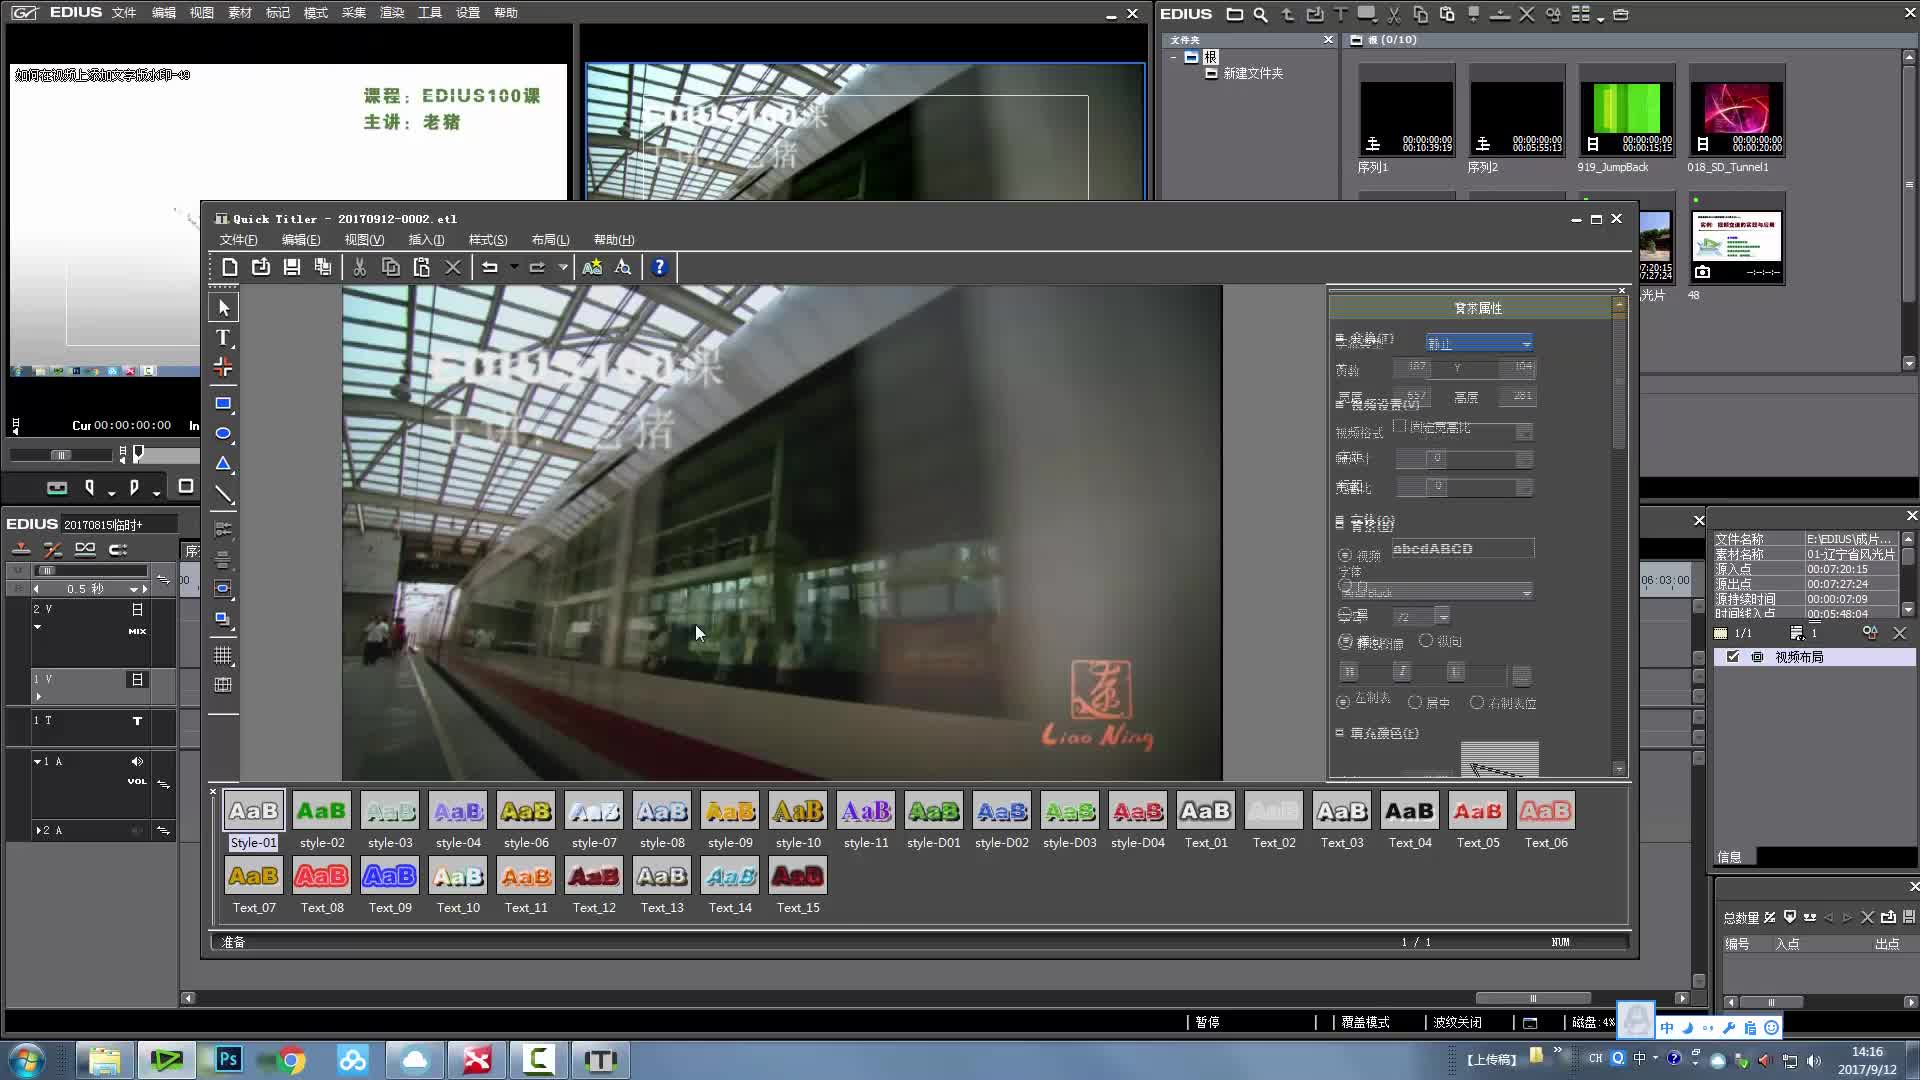Tick the fixed aspect ratio checkbox

tap(1400, 427)
